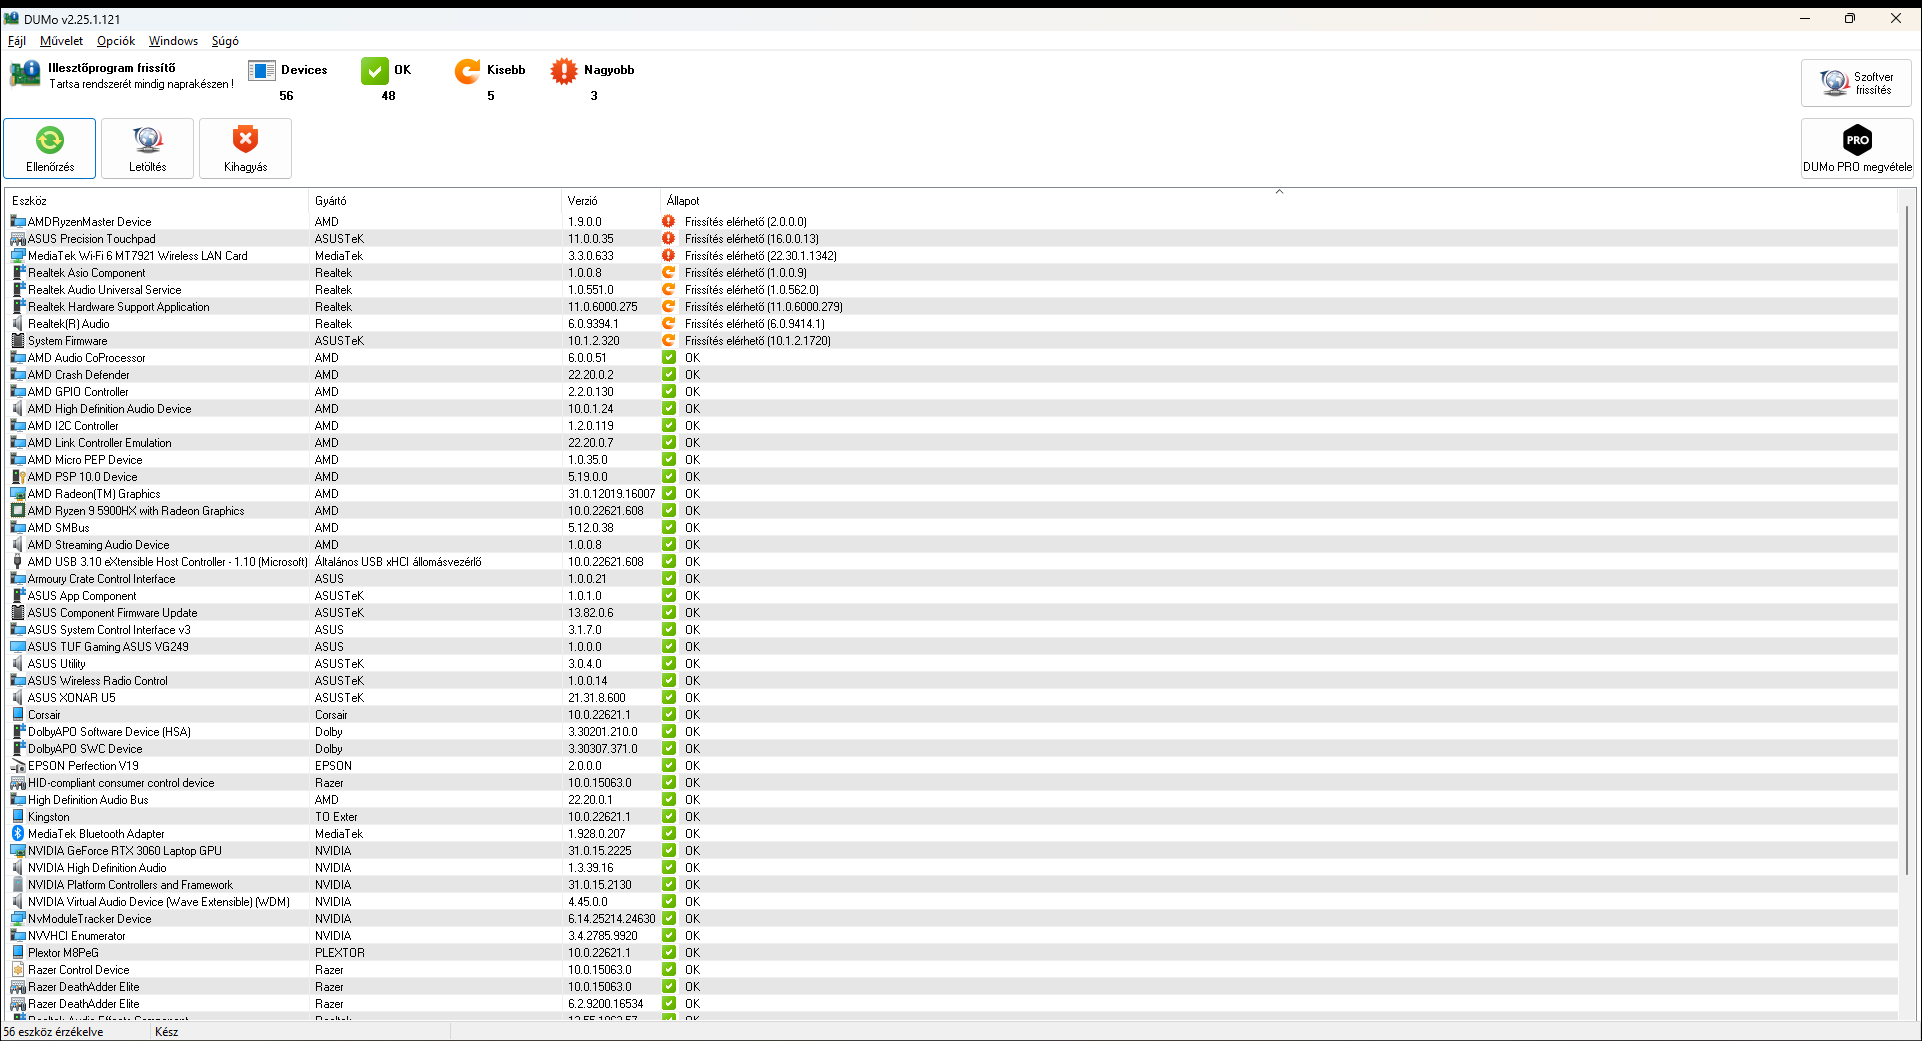Viewport: 1922px width, 1041px height.
Task: Click the Letöltés download button
Action: pos(147,148)
